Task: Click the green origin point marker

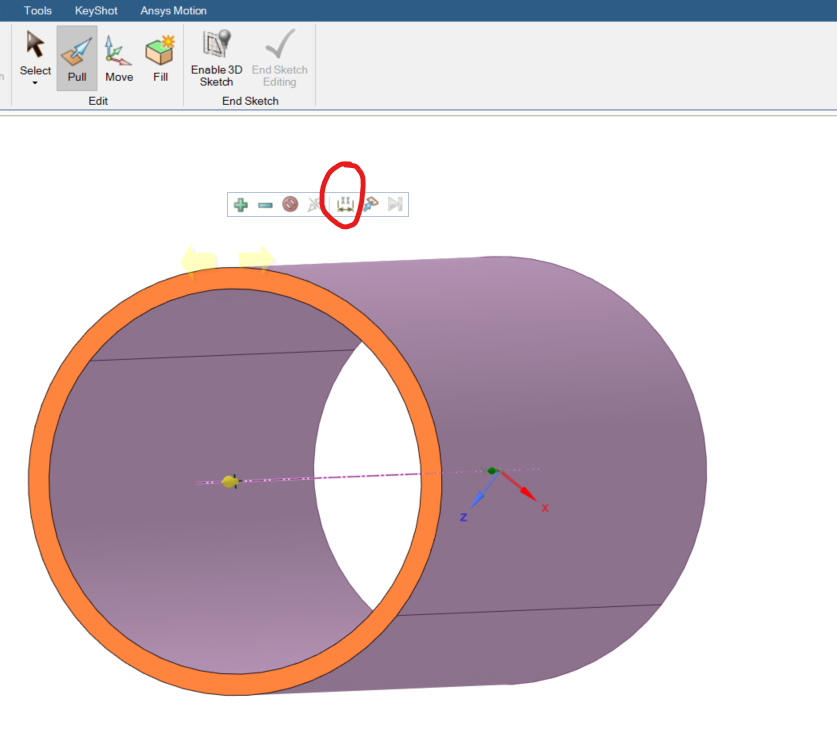Action: [x=492, y=471]
